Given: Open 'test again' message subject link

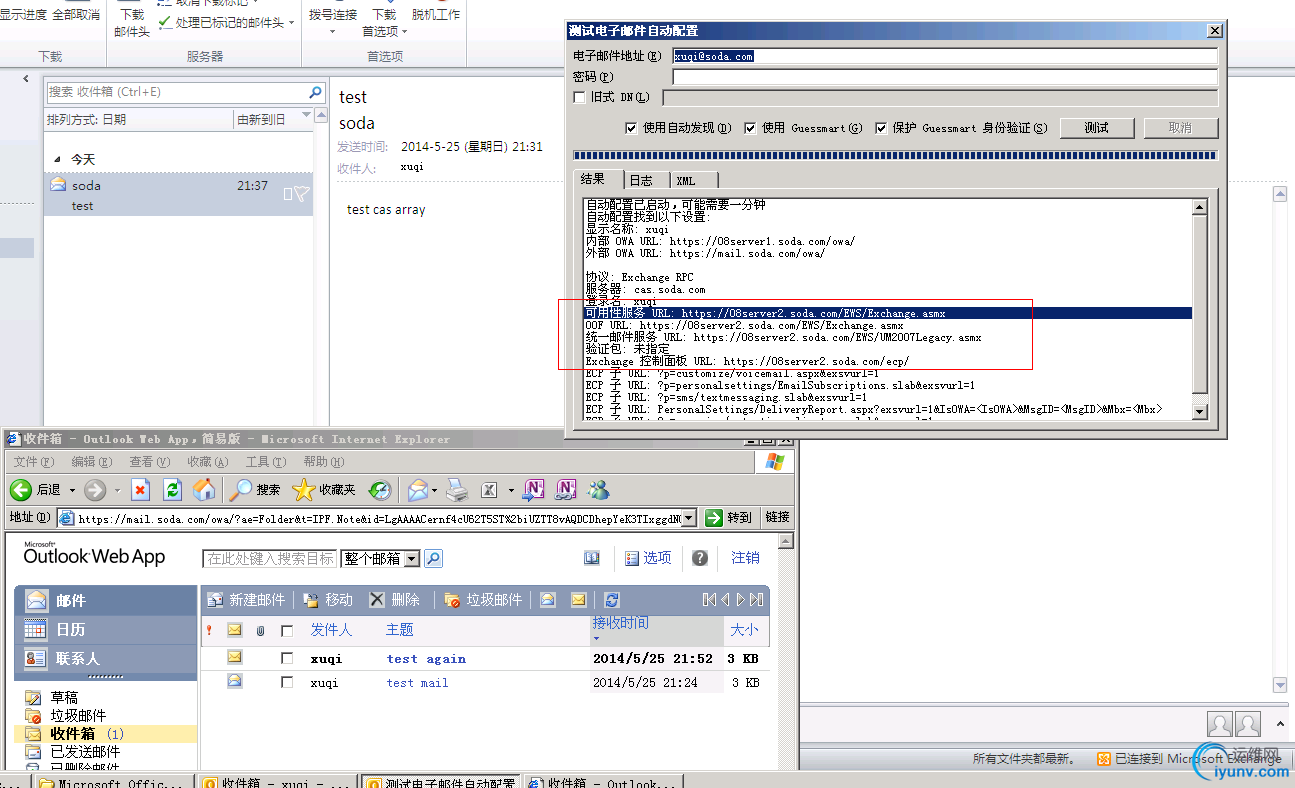Looking at the screenshot, I should [x=426, y=659].
